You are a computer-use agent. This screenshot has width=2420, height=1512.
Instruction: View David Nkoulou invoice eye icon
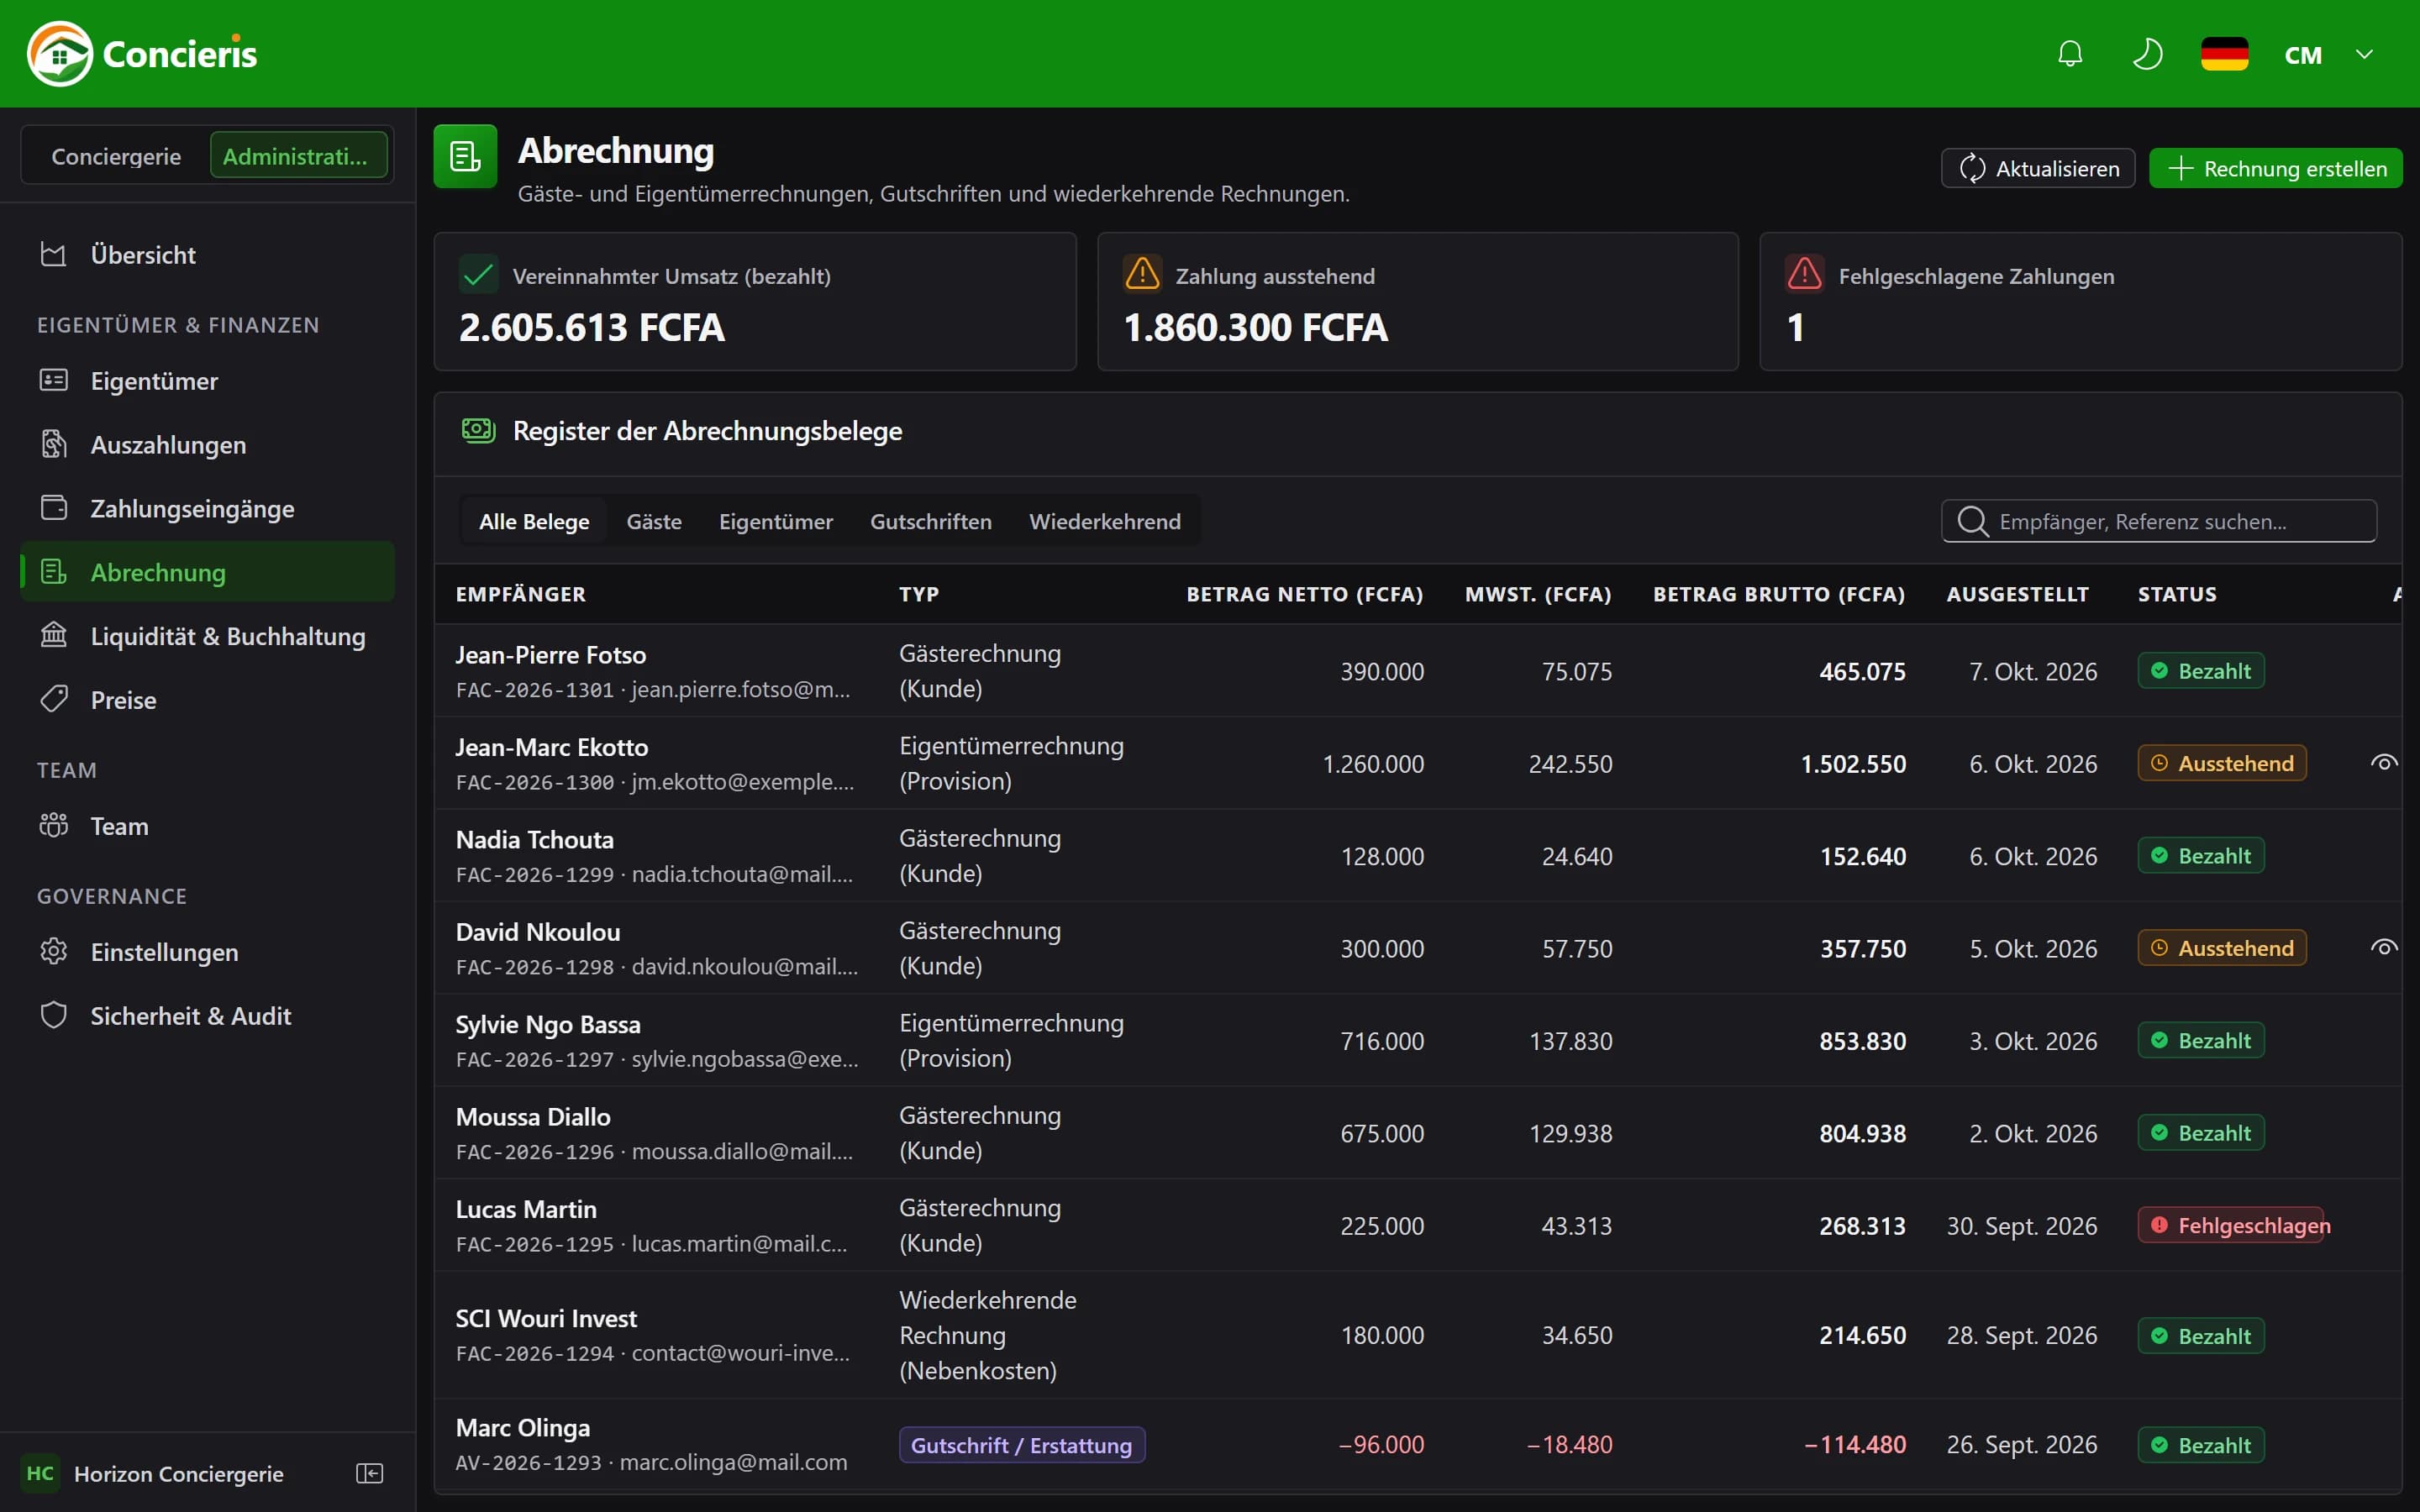pos(2384,948)
